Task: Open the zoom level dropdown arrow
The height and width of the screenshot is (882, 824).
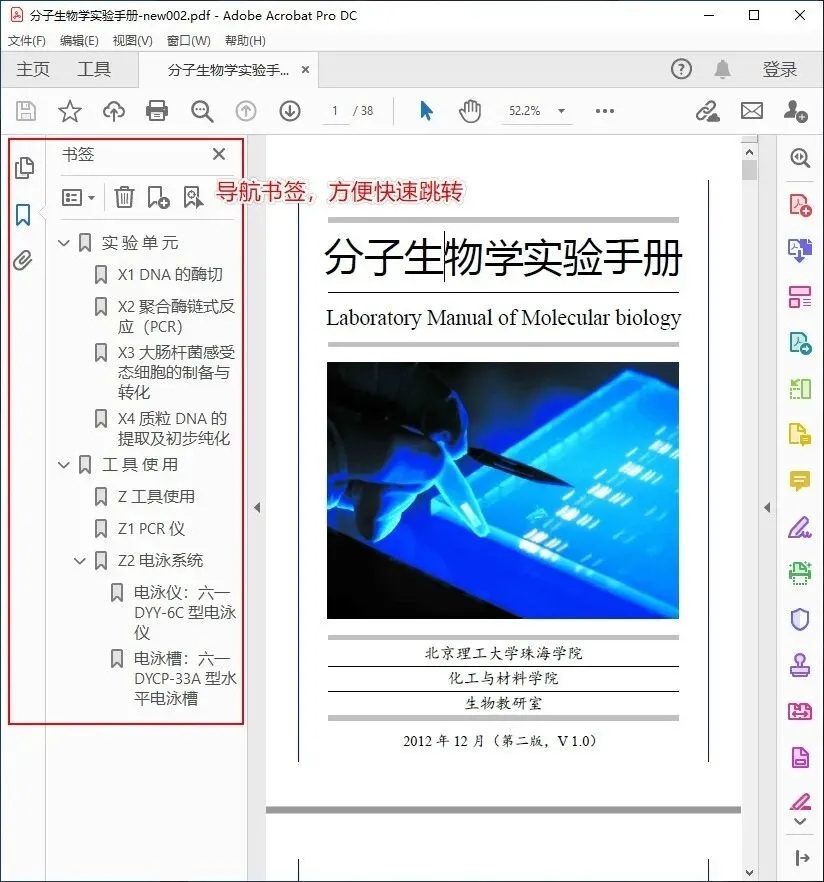Action: (561, 111)
